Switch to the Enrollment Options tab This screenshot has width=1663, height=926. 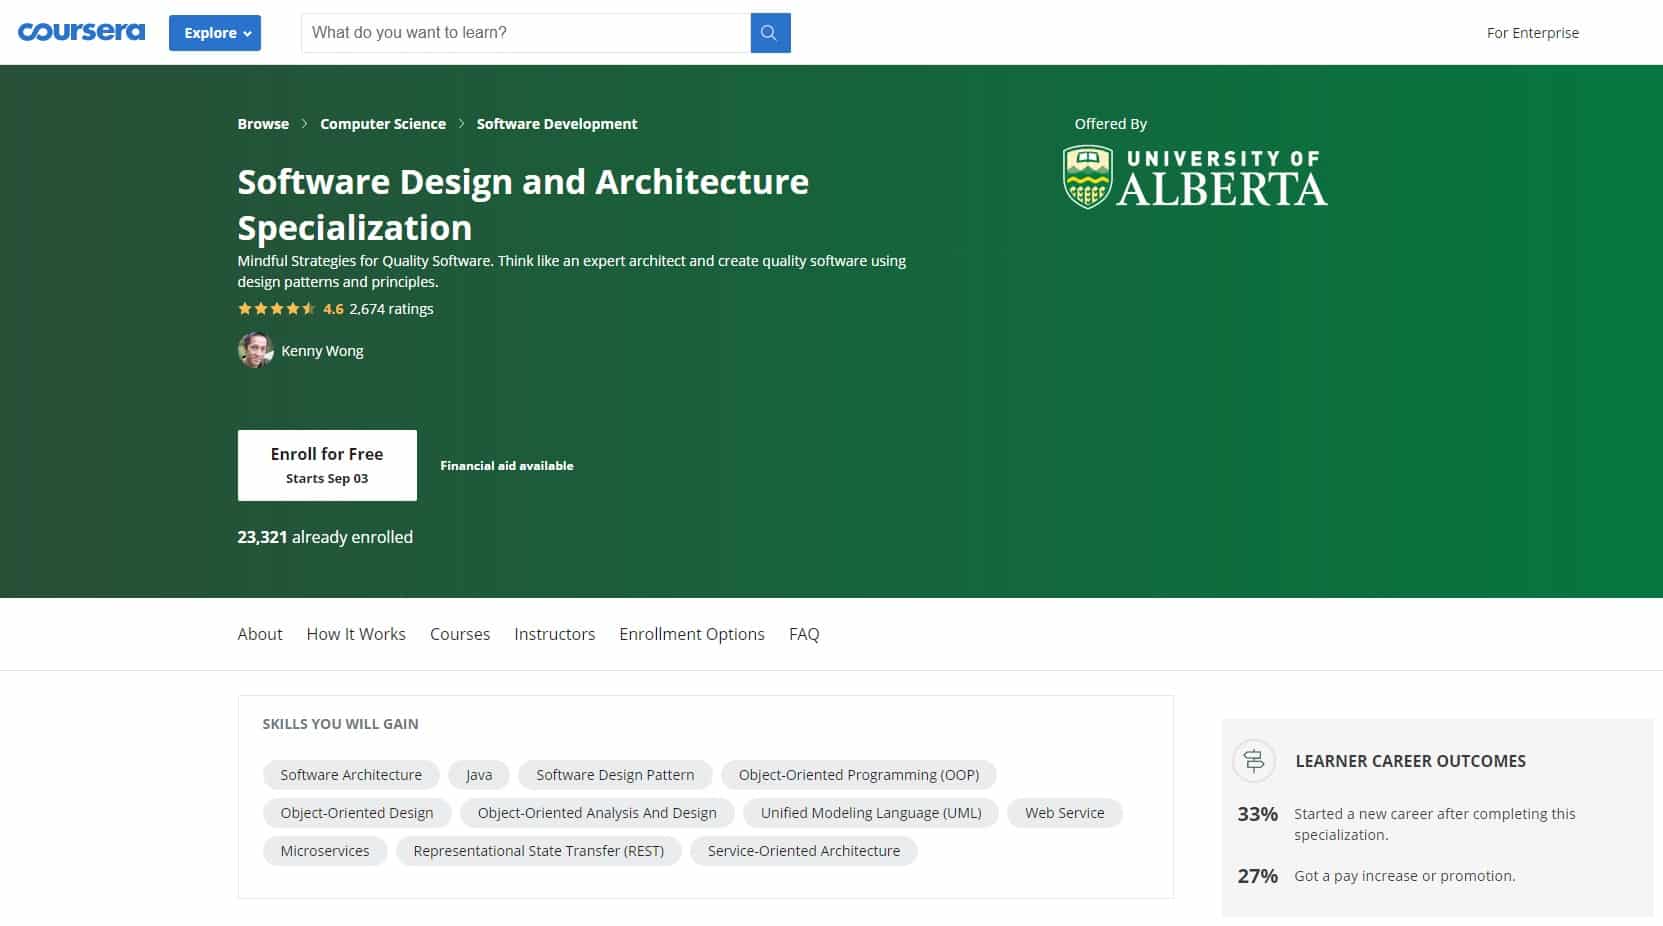pos(692,634)
